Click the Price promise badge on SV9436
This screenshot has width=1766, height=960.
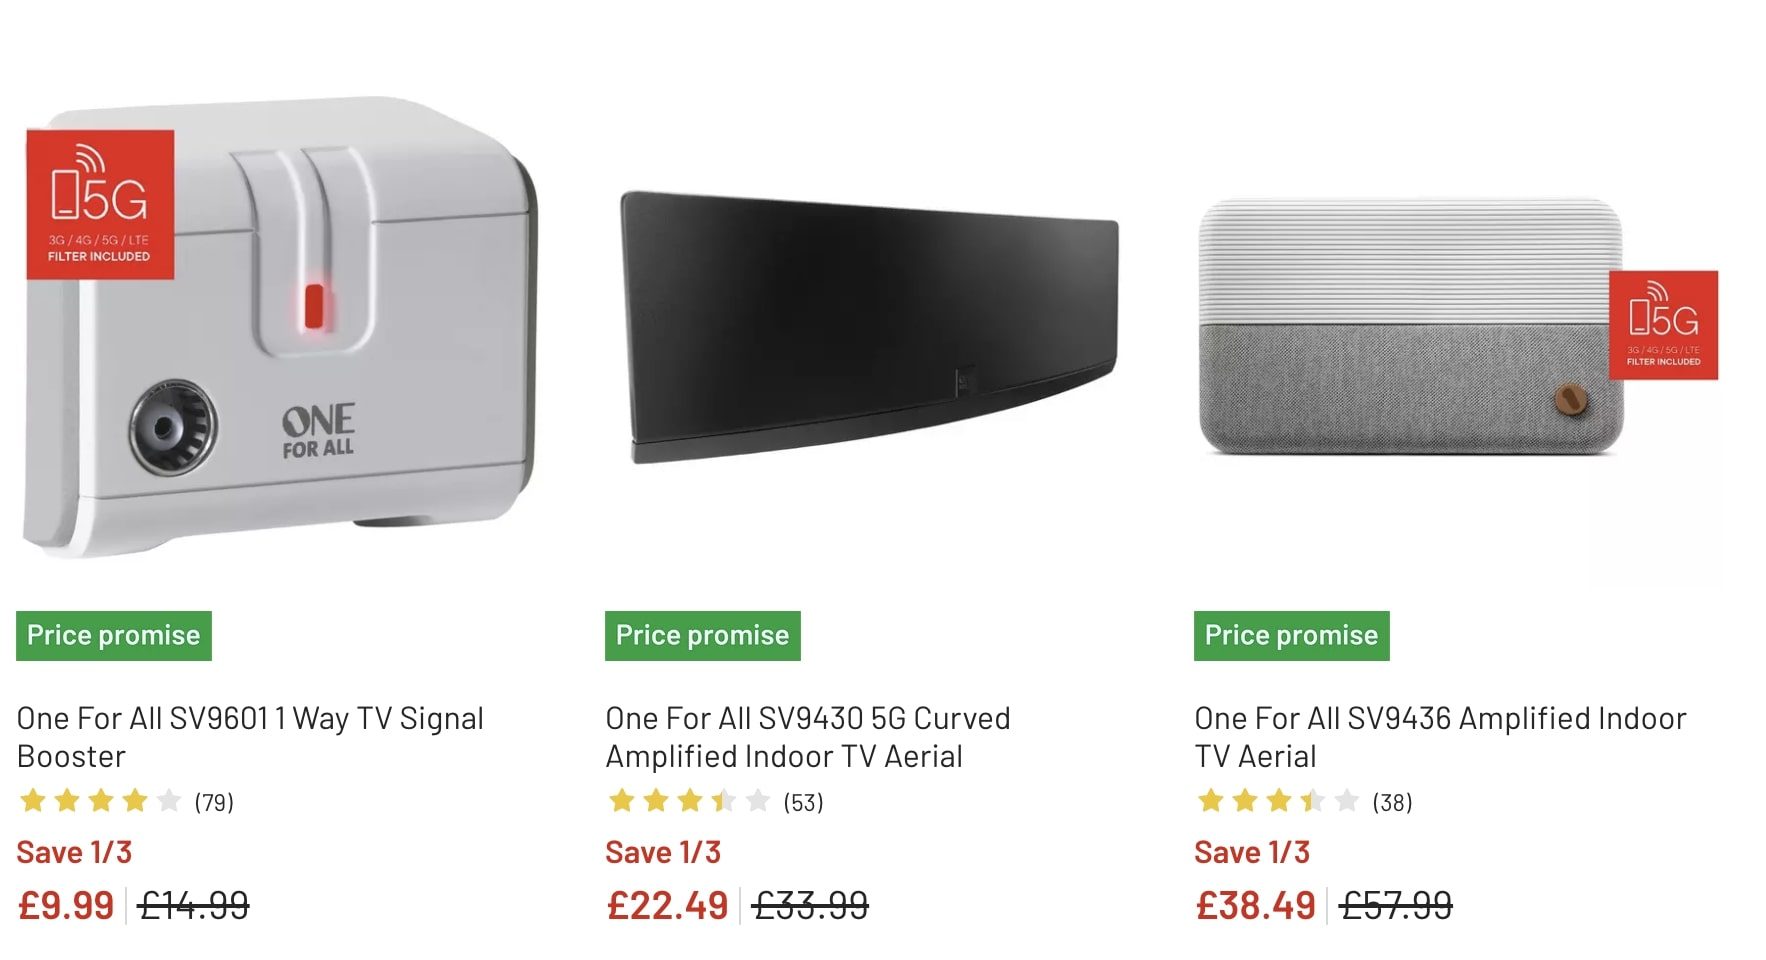(x=1289, y=634)
